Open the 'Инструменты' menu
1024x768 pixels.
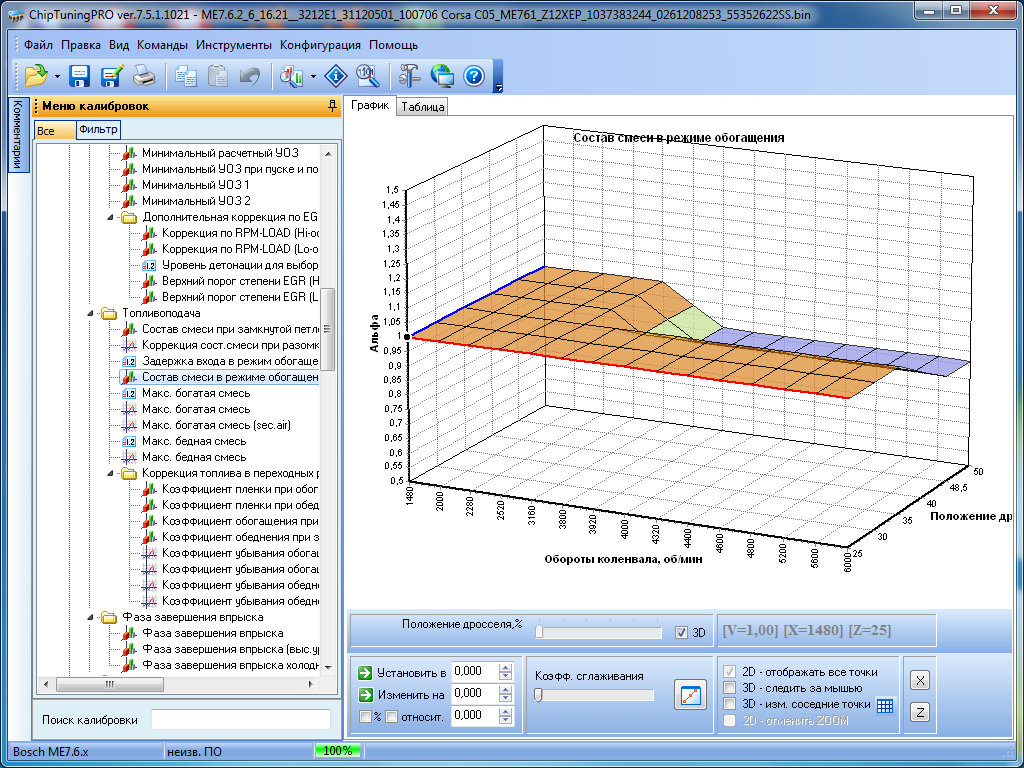pyautogui.click(x=233, y=45)
